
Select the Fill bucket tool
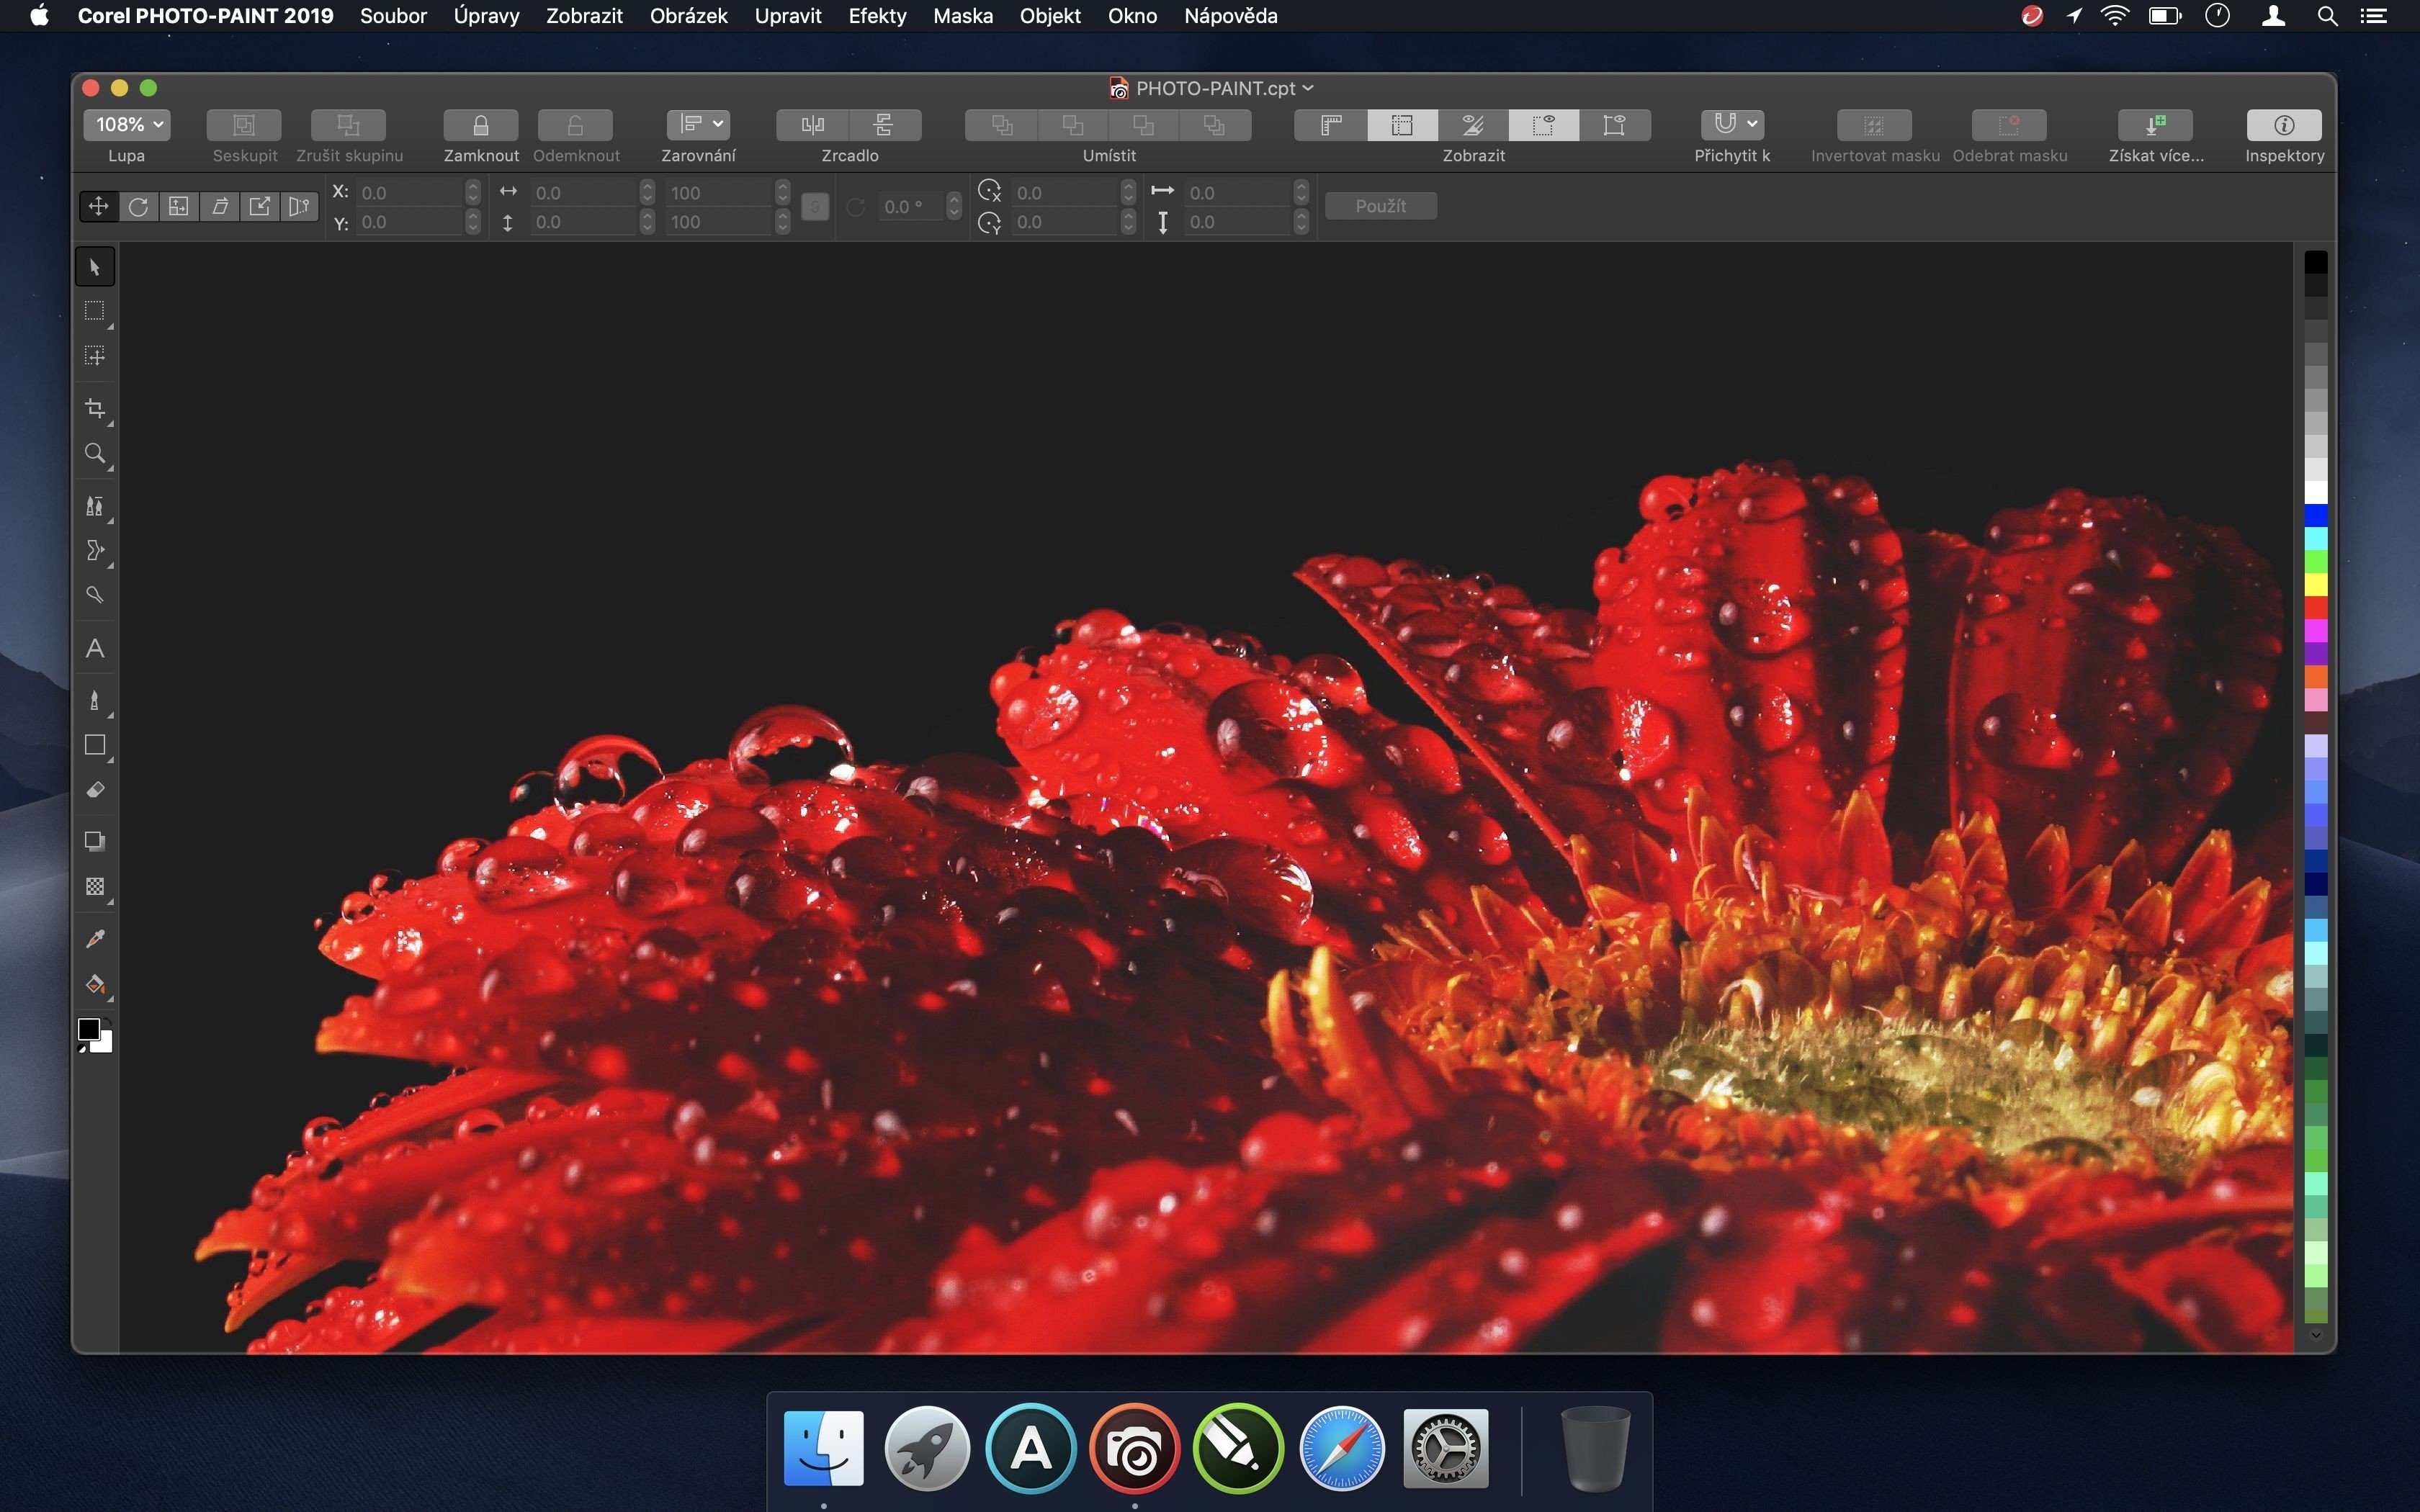tap(95, 985)
